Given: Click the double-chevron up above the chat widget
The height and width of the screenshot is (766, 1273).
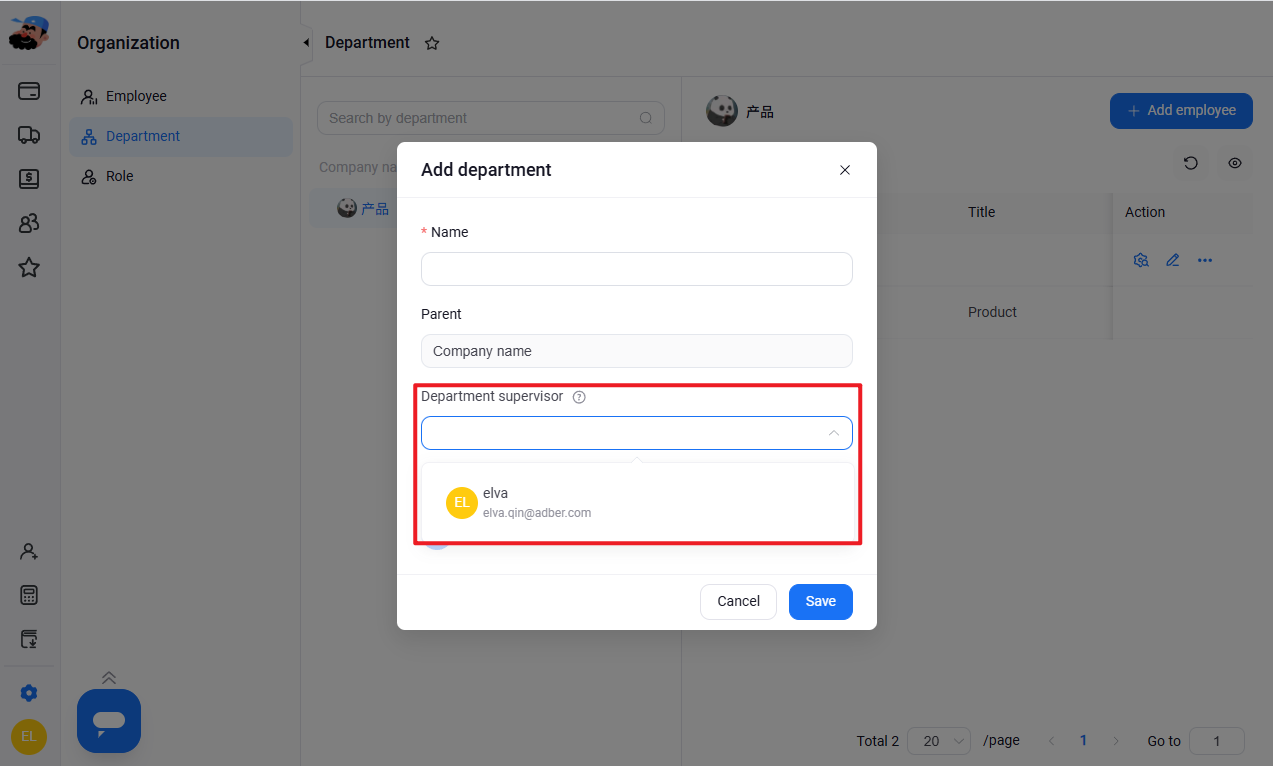Looking at the screenshot, I should pos(109,677).
